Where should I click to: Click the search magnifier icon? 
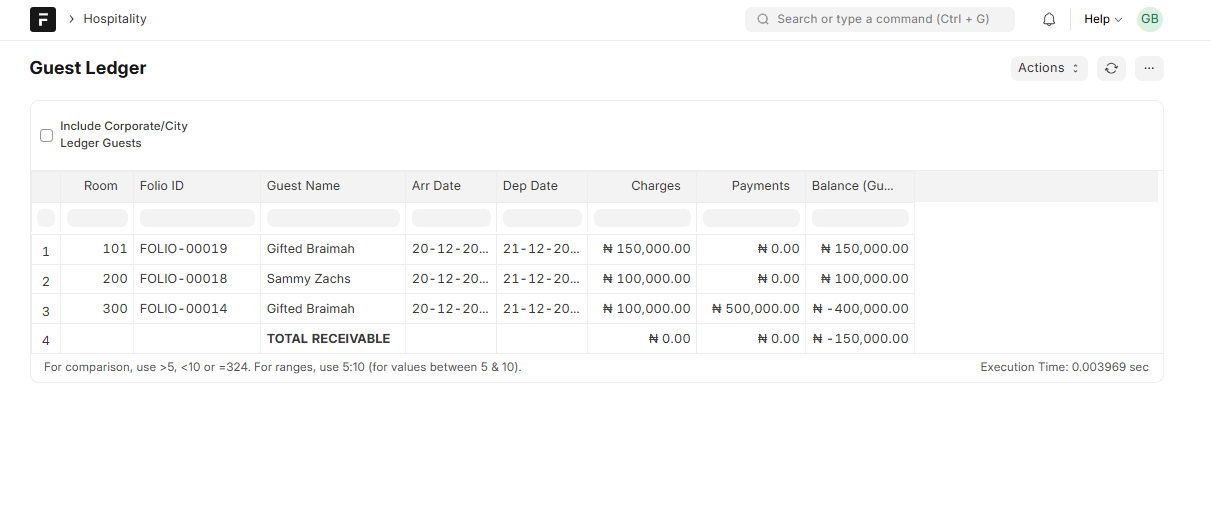763,19
